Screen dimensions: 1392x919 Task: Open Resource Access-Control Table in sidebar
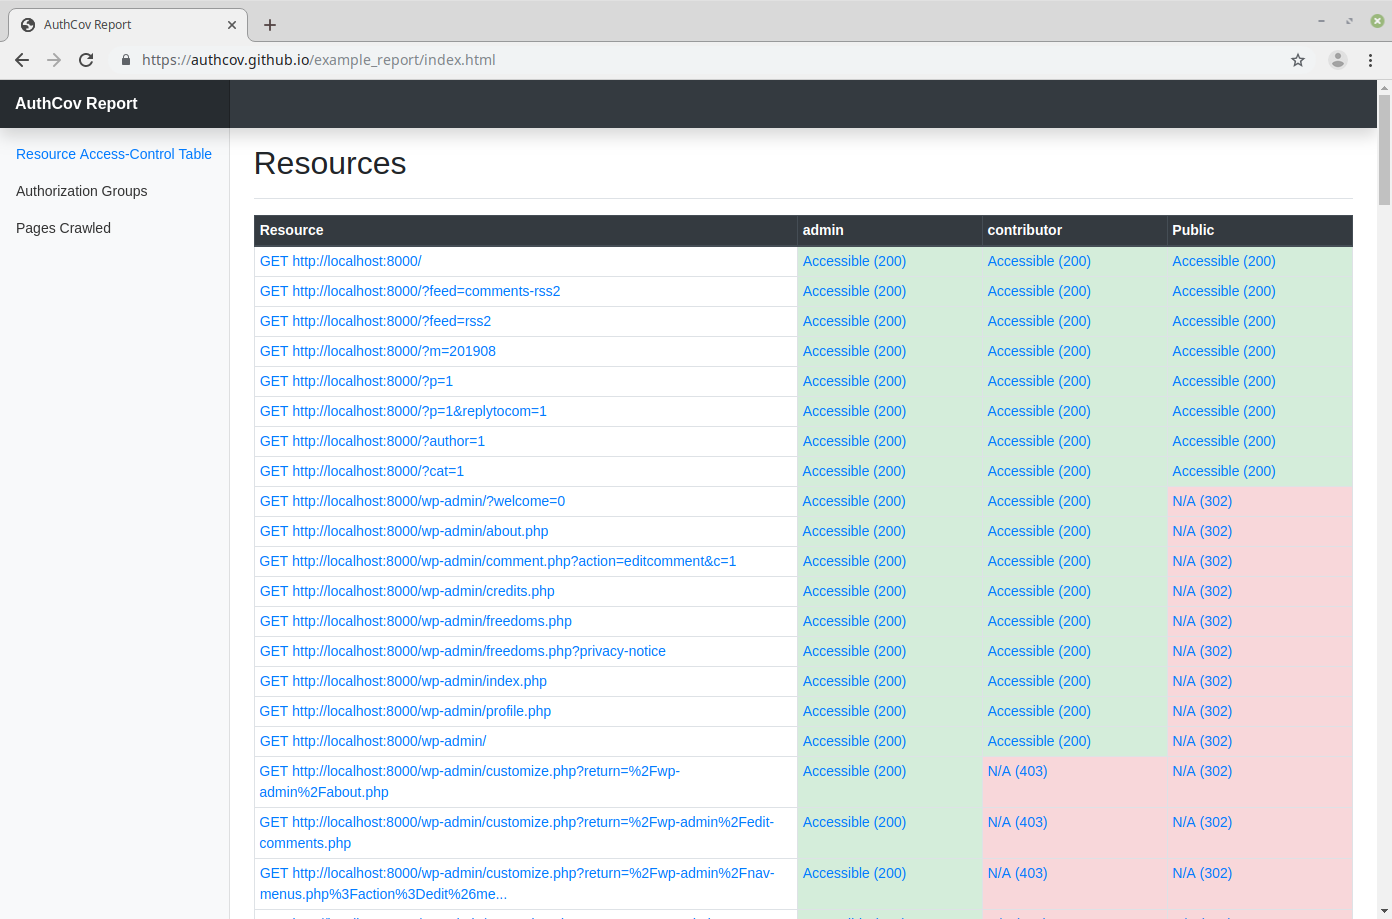coord(114,154)
